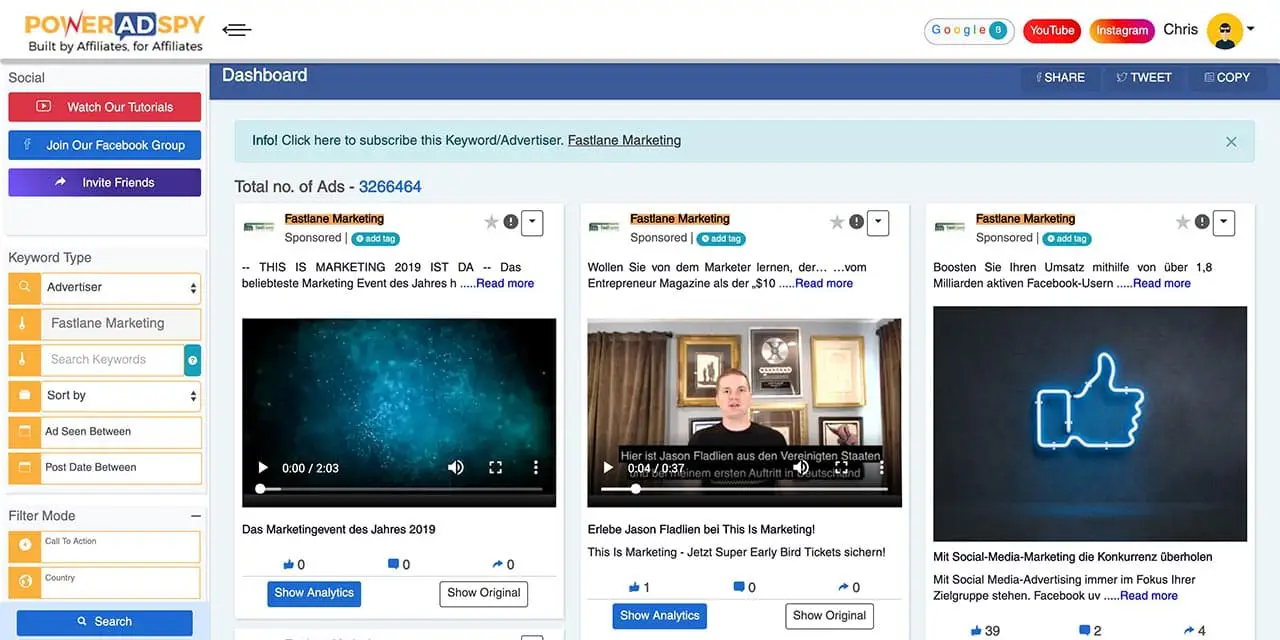Read more on Social Media-Advertising description
Screen dimensions: 1280x640
(1149, 596)
